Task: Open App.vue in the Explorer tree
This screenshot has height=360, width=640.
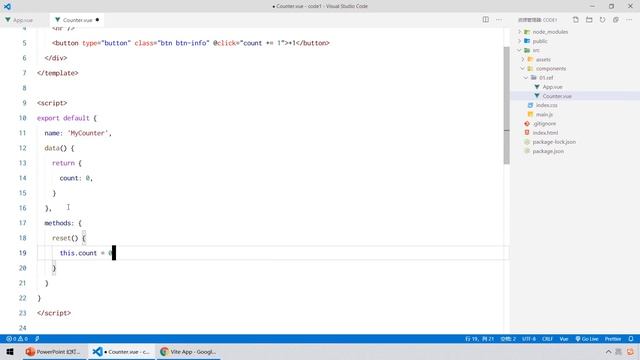Action: [552, 87]
